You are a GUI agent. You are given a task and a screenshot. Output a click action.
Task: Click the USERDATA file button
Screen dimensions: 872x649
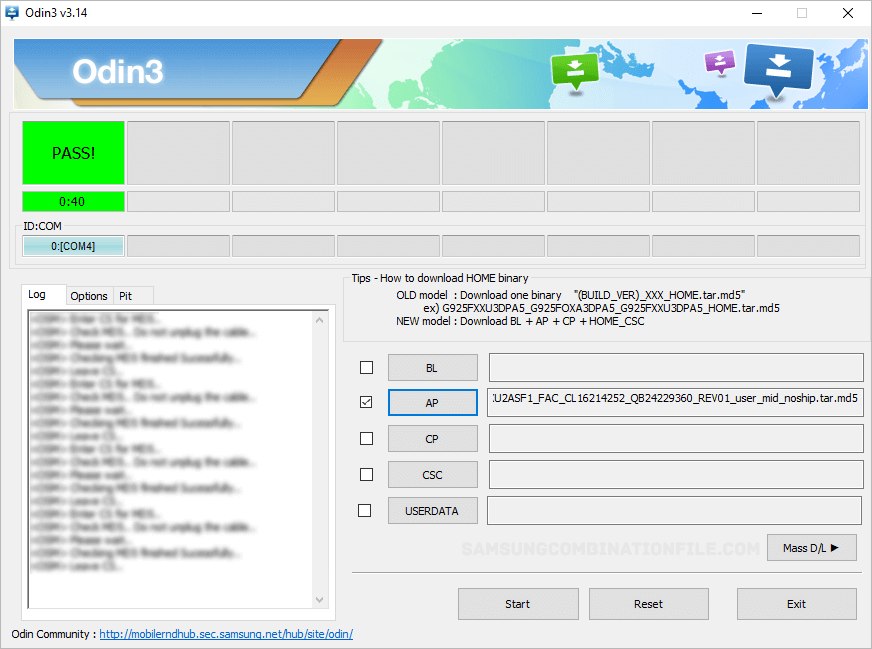(x=433, y=511)
